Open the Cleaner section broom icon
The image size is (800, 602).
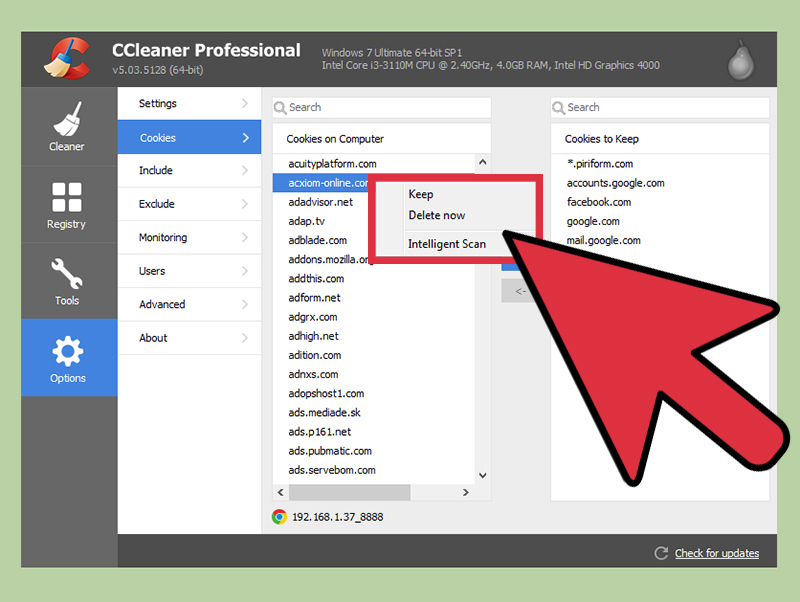pos(67,119)
